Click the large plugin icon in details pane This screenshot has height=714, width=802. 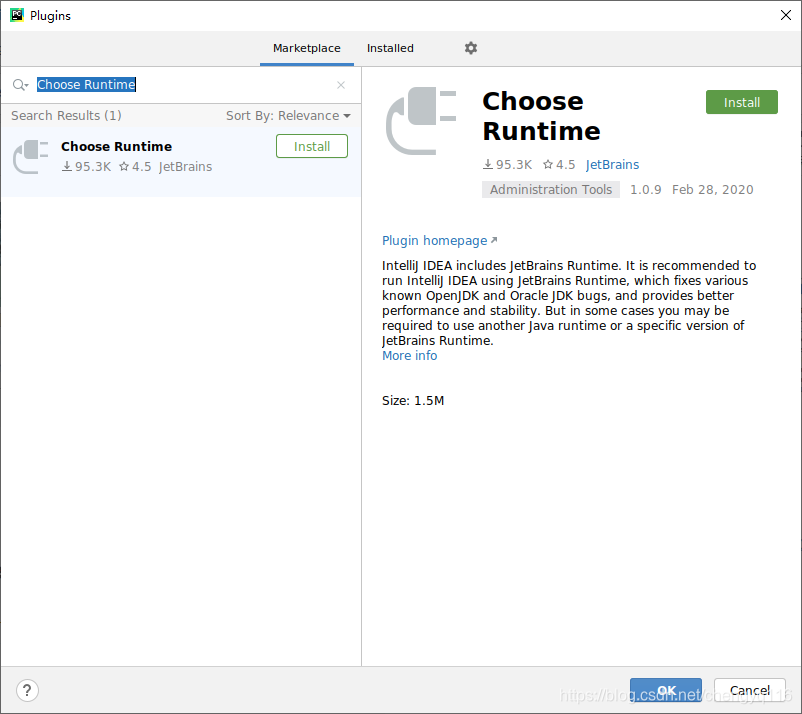[420, 121]
